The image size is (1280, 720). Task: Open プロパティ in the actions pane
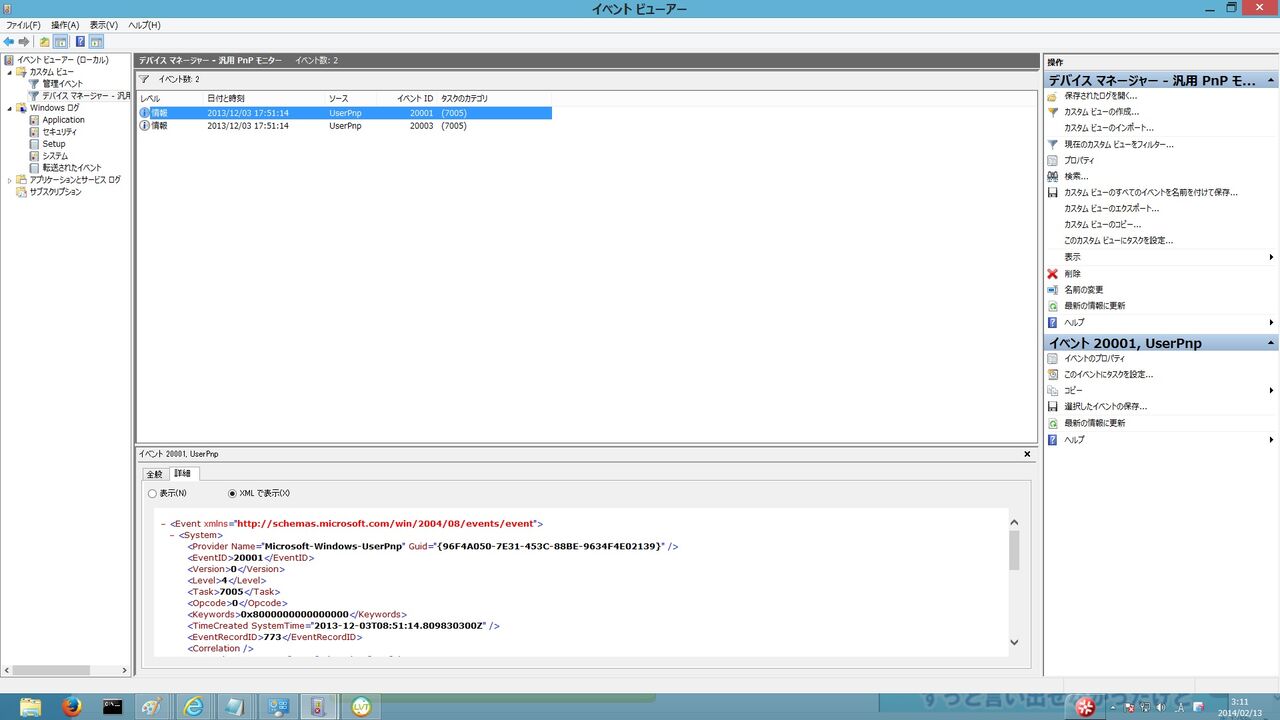click(1079, 160)
